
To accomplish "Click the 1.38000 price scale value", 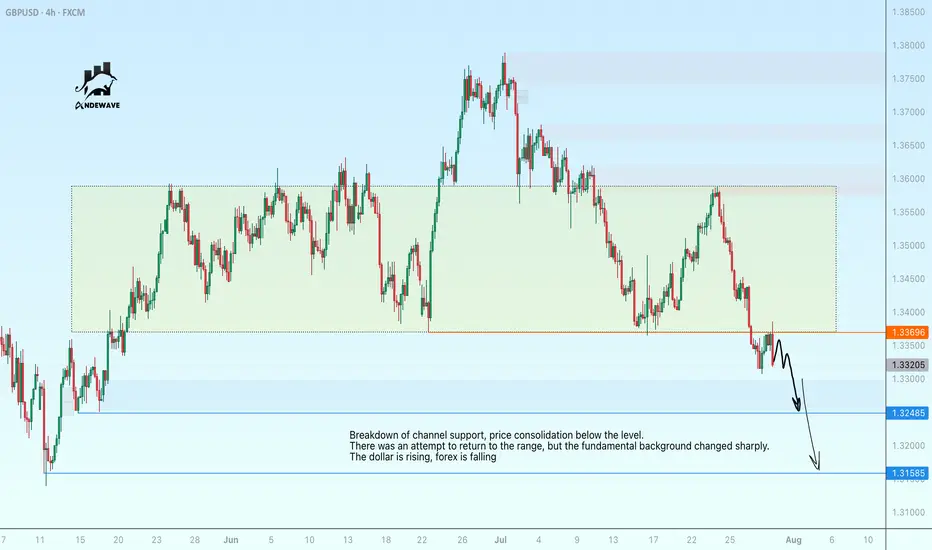I will (x=908, y=45).
